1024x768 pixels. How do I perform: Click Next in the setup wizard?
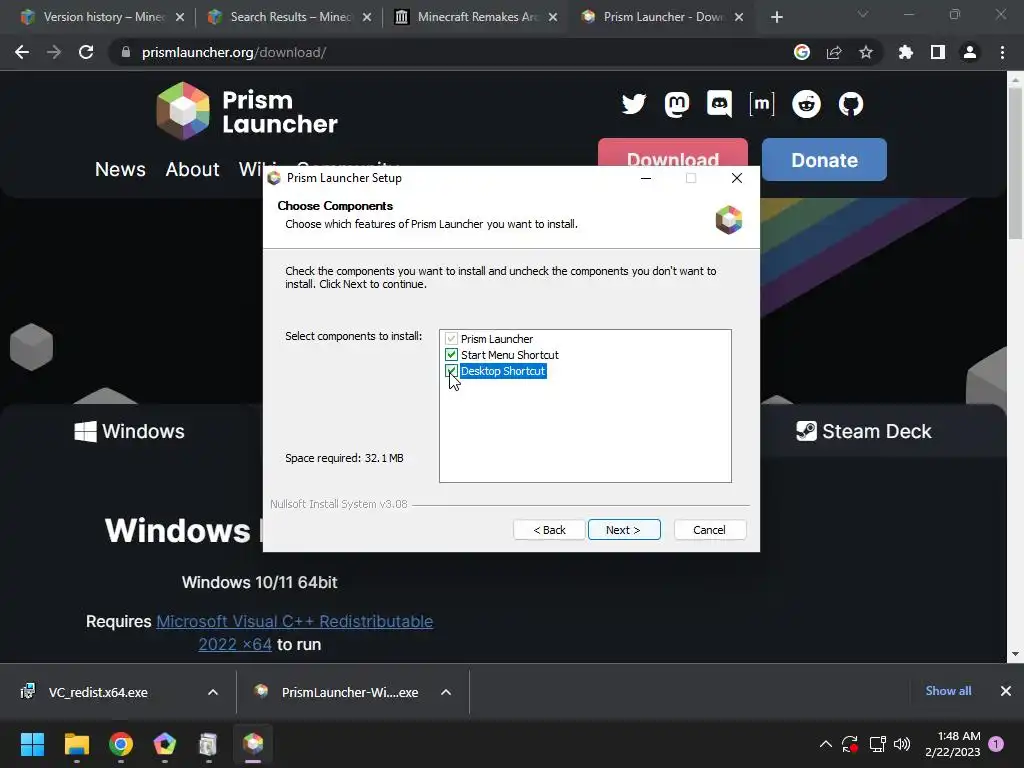pos(624,530)
